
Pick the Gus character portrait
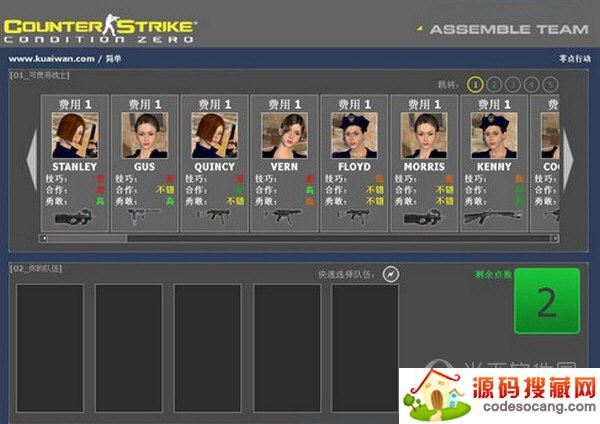pos(145,135)
